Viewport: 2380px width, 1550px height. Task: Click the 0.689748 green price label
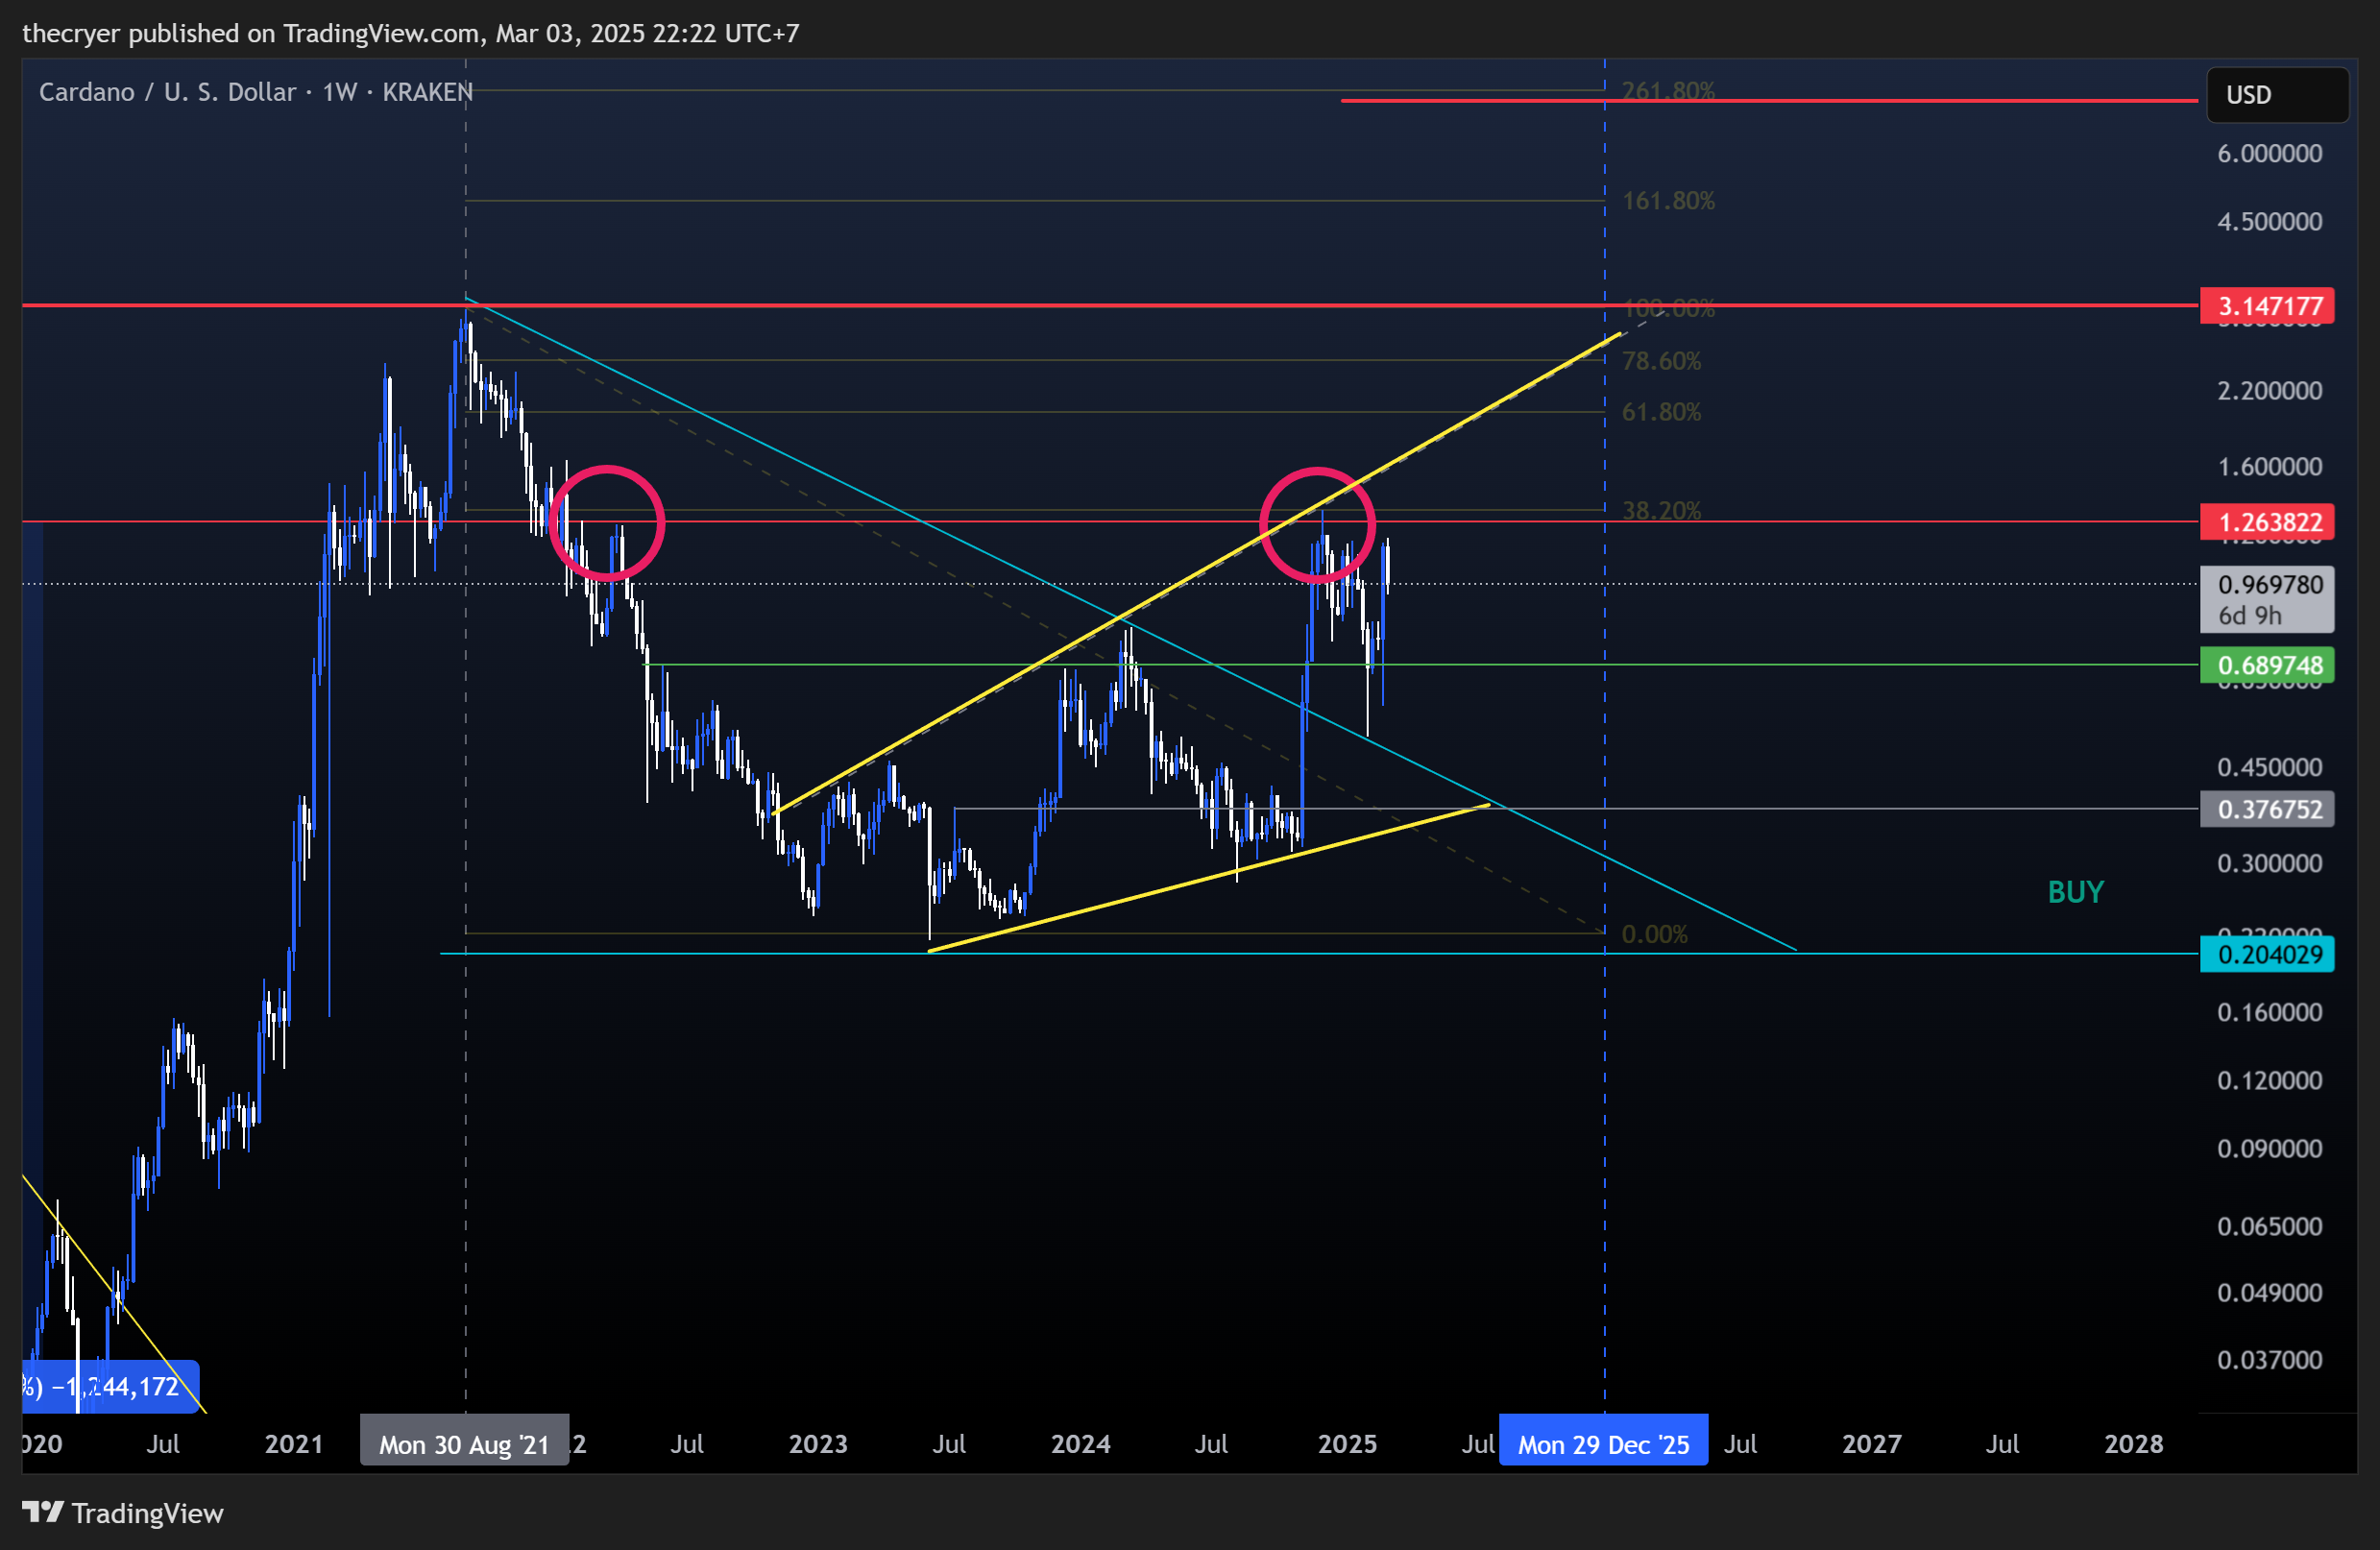tap(2267, 665)
